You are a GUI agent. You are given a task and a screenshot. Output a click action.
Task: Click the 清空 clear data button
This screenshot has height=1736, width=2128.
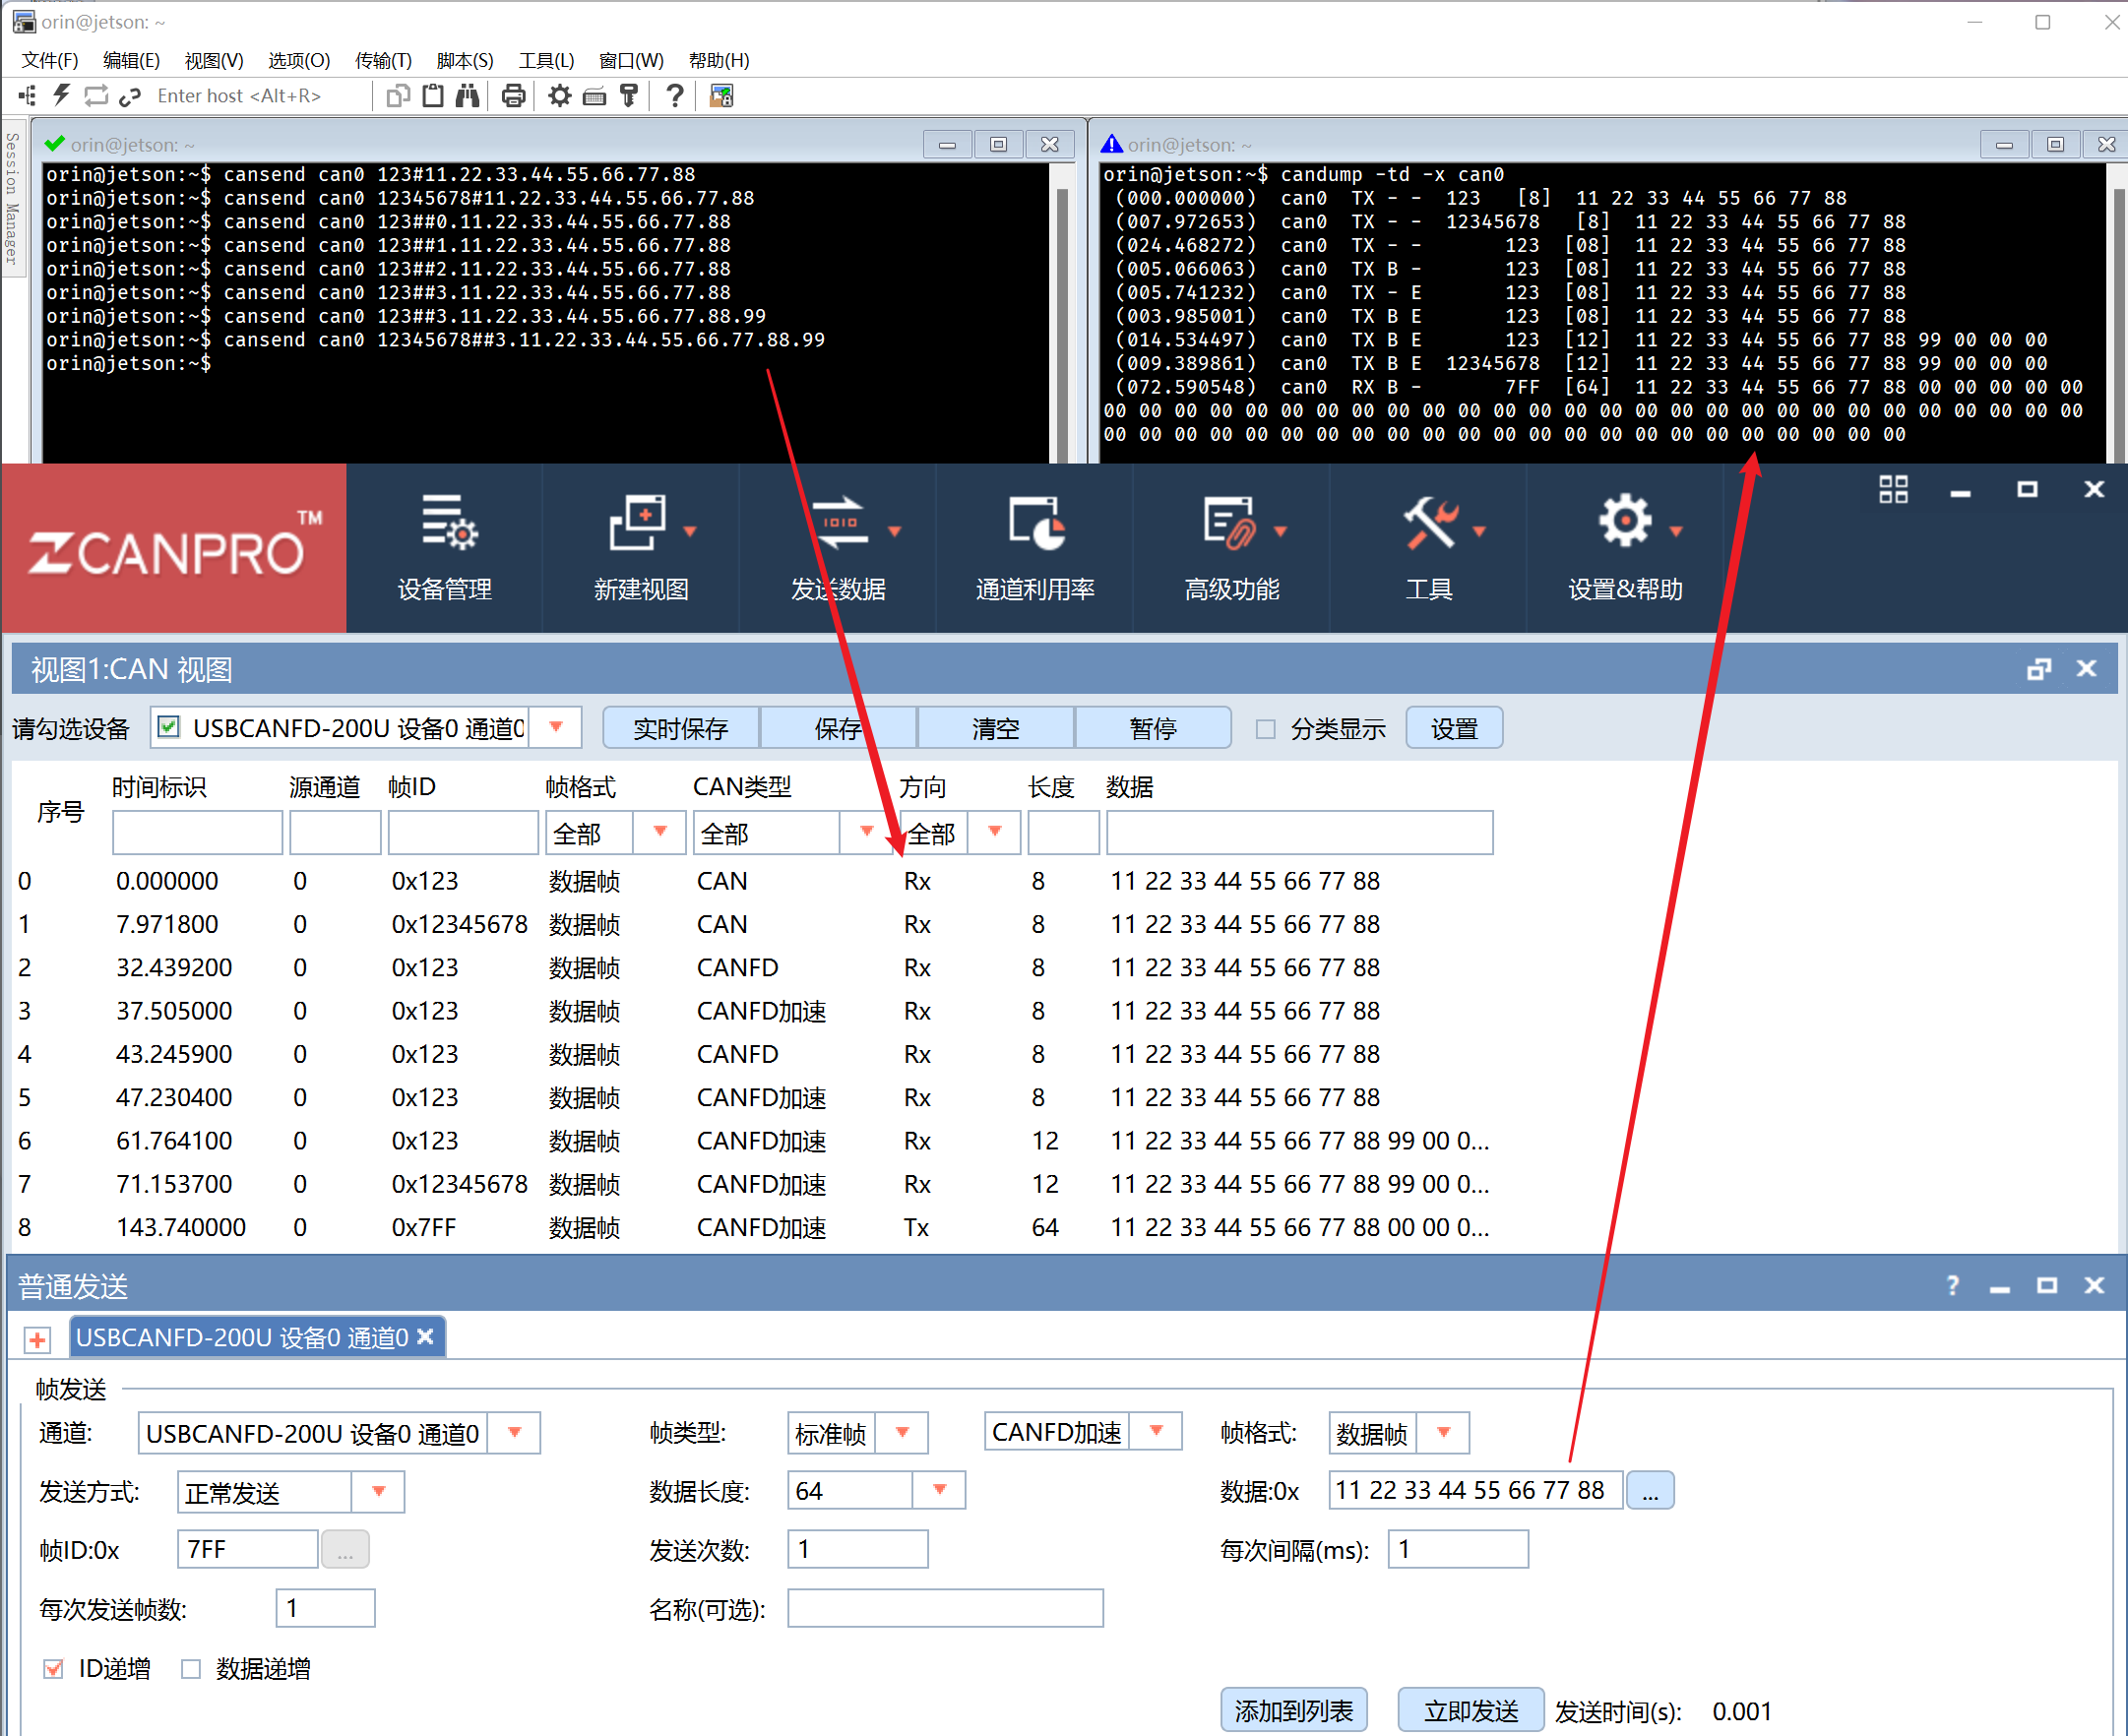pos(995,726)
